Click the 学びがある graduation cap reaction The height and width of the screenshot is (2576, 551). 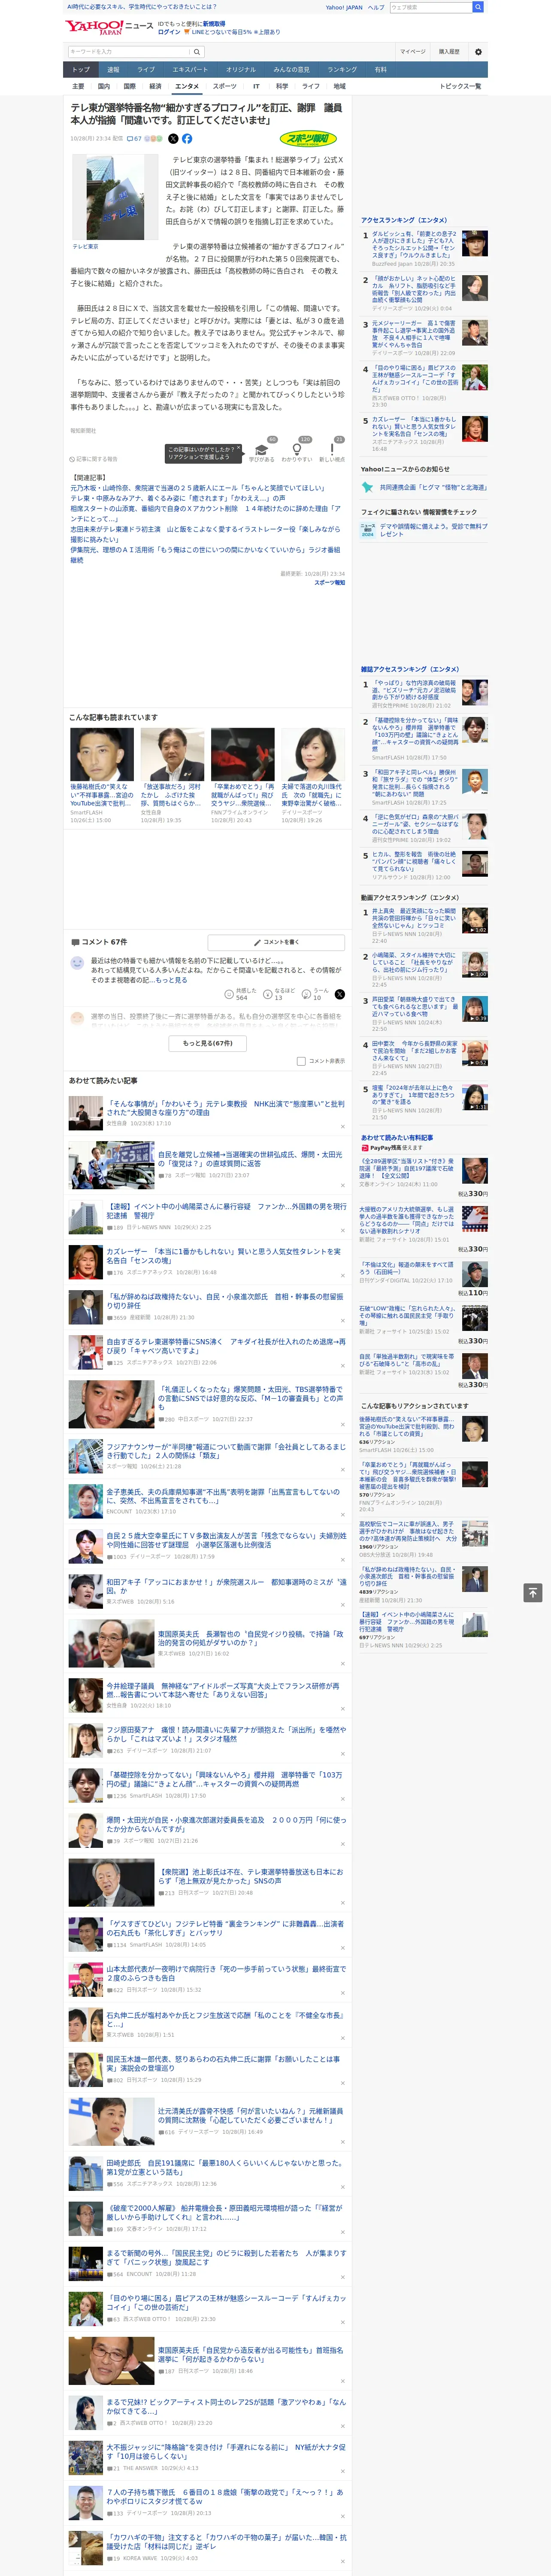pos(262,453)
